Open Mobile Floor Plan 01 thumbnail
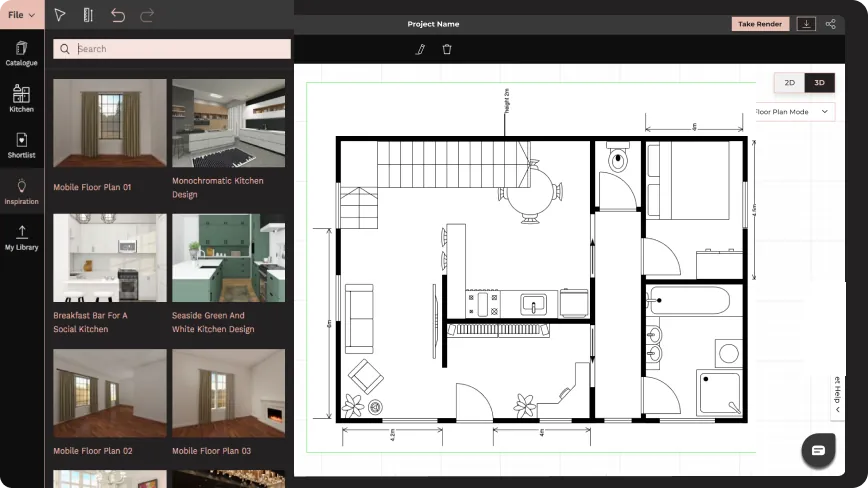This screenshot has width=868, height=488. pyautogui.click(x=110, y=123)
